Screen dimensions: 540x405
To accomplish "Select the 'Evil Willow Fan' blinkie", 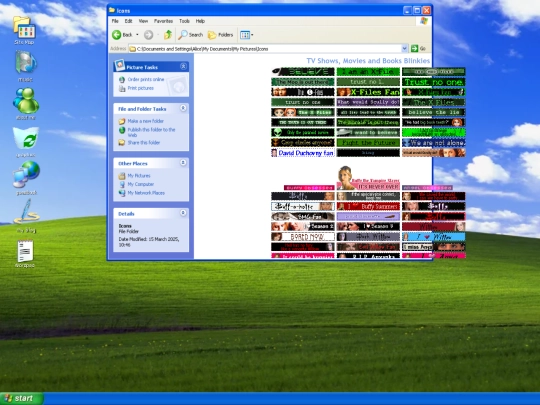I will 368,247.
